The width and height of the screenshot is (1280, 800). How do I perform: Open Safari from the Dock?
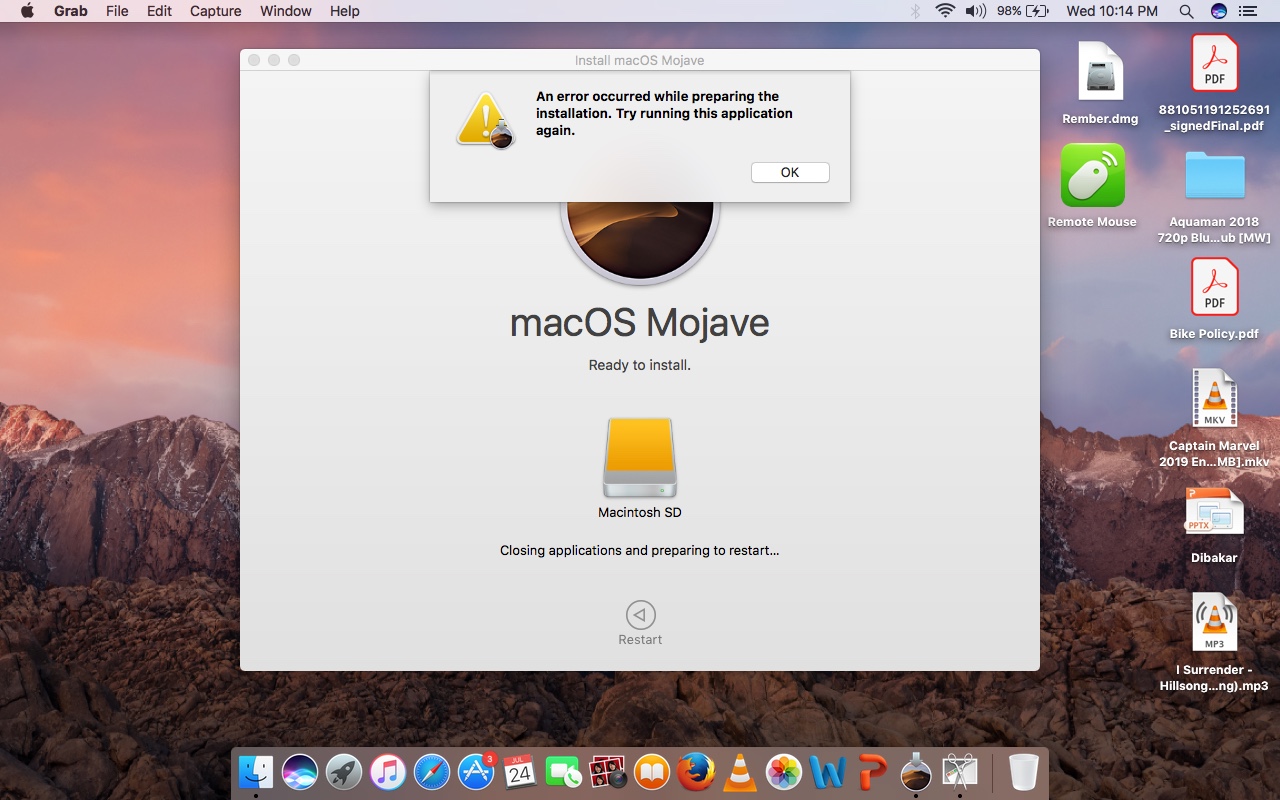pyautogui.click(x=432, y=772)
